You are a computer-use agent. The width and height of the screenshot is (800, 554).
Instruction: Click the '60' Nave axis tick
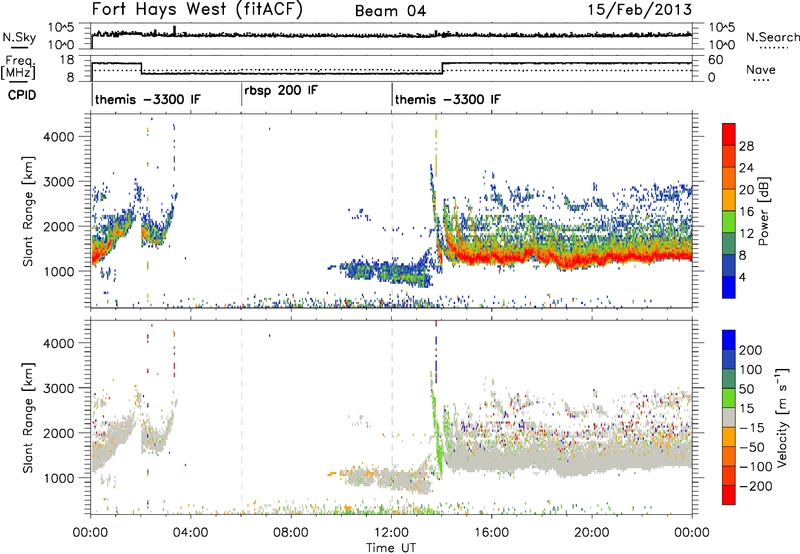[716, 60]
